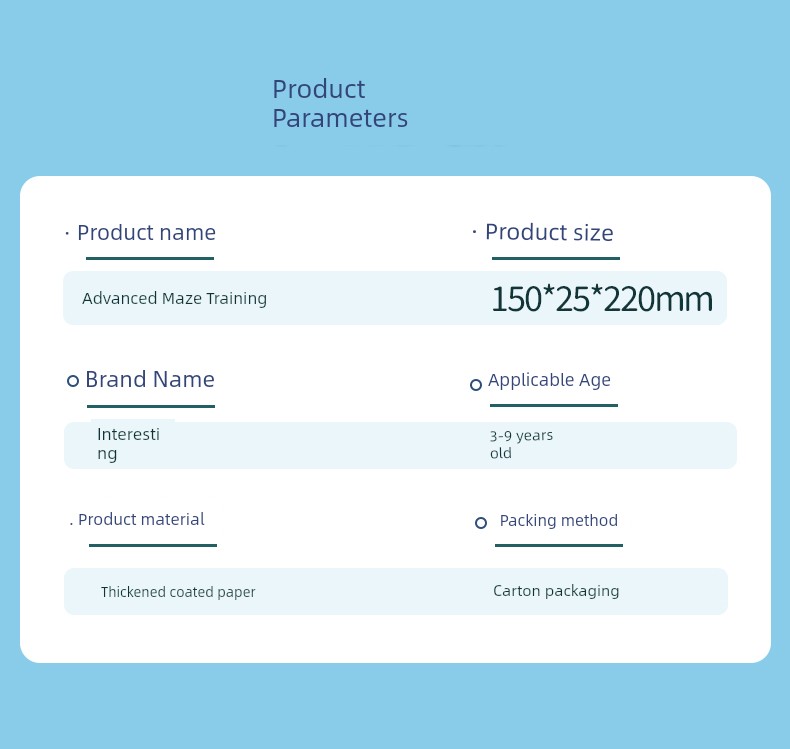The width and height of the screenshot is (790, 749).
Task: Click the Advanced Maze Training value
Action: click(x=174, y=299)
